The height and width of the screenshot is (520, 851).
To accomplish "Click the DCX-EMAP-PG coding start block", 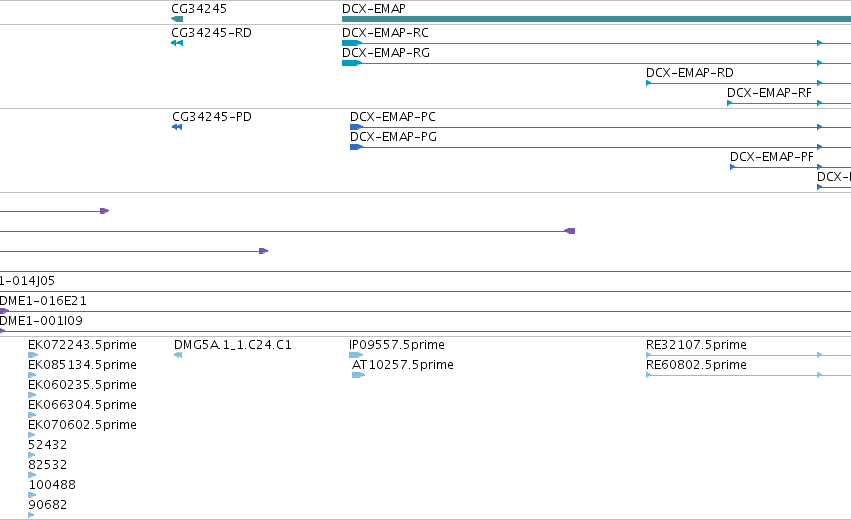I will (356, 147).
